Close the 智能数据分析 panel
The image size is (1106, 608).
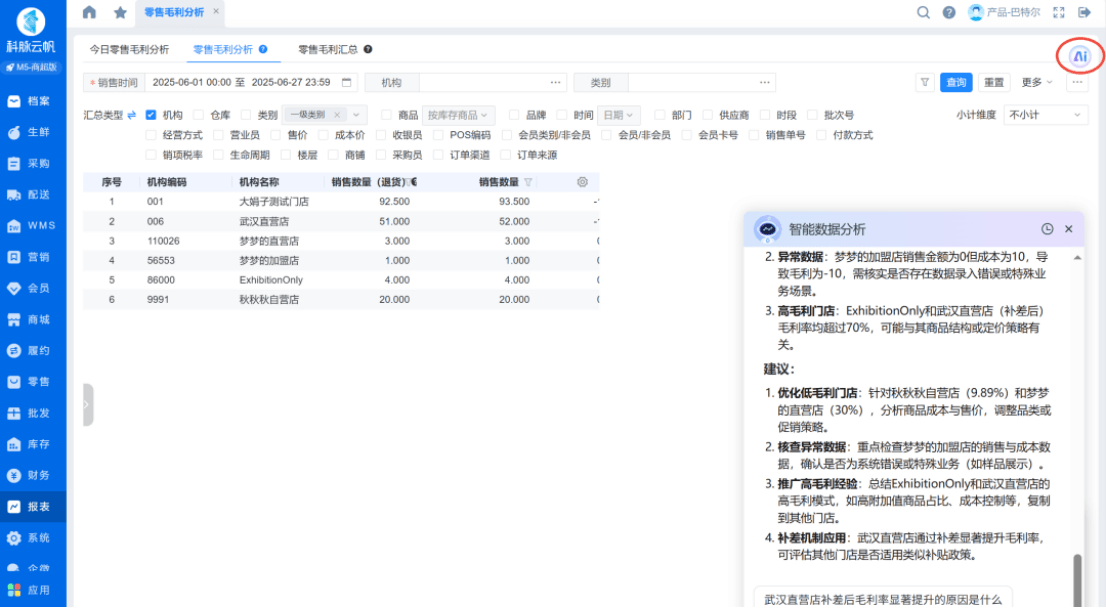point(1069,229)
